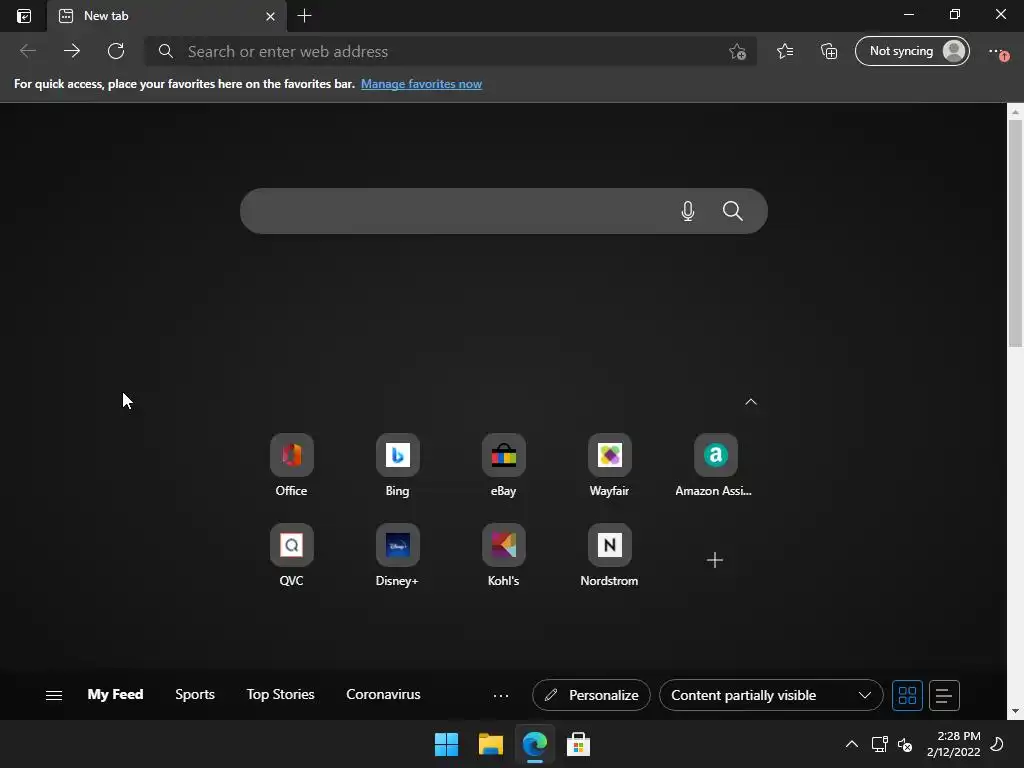Open the Favorites list button

point(785,51)
